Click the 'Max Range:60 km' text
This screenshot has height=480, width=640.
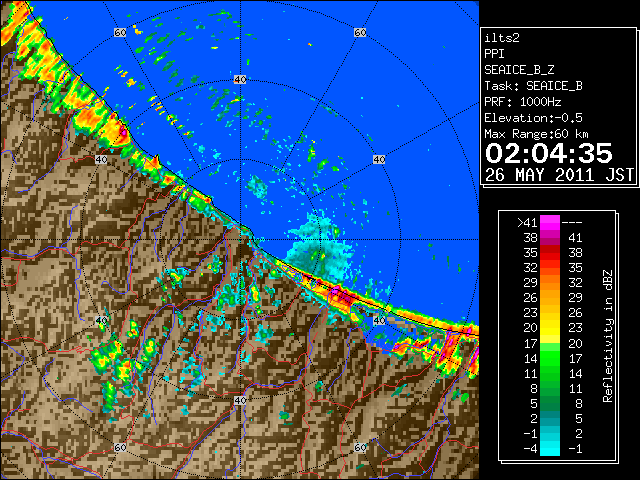pos(536,134)
